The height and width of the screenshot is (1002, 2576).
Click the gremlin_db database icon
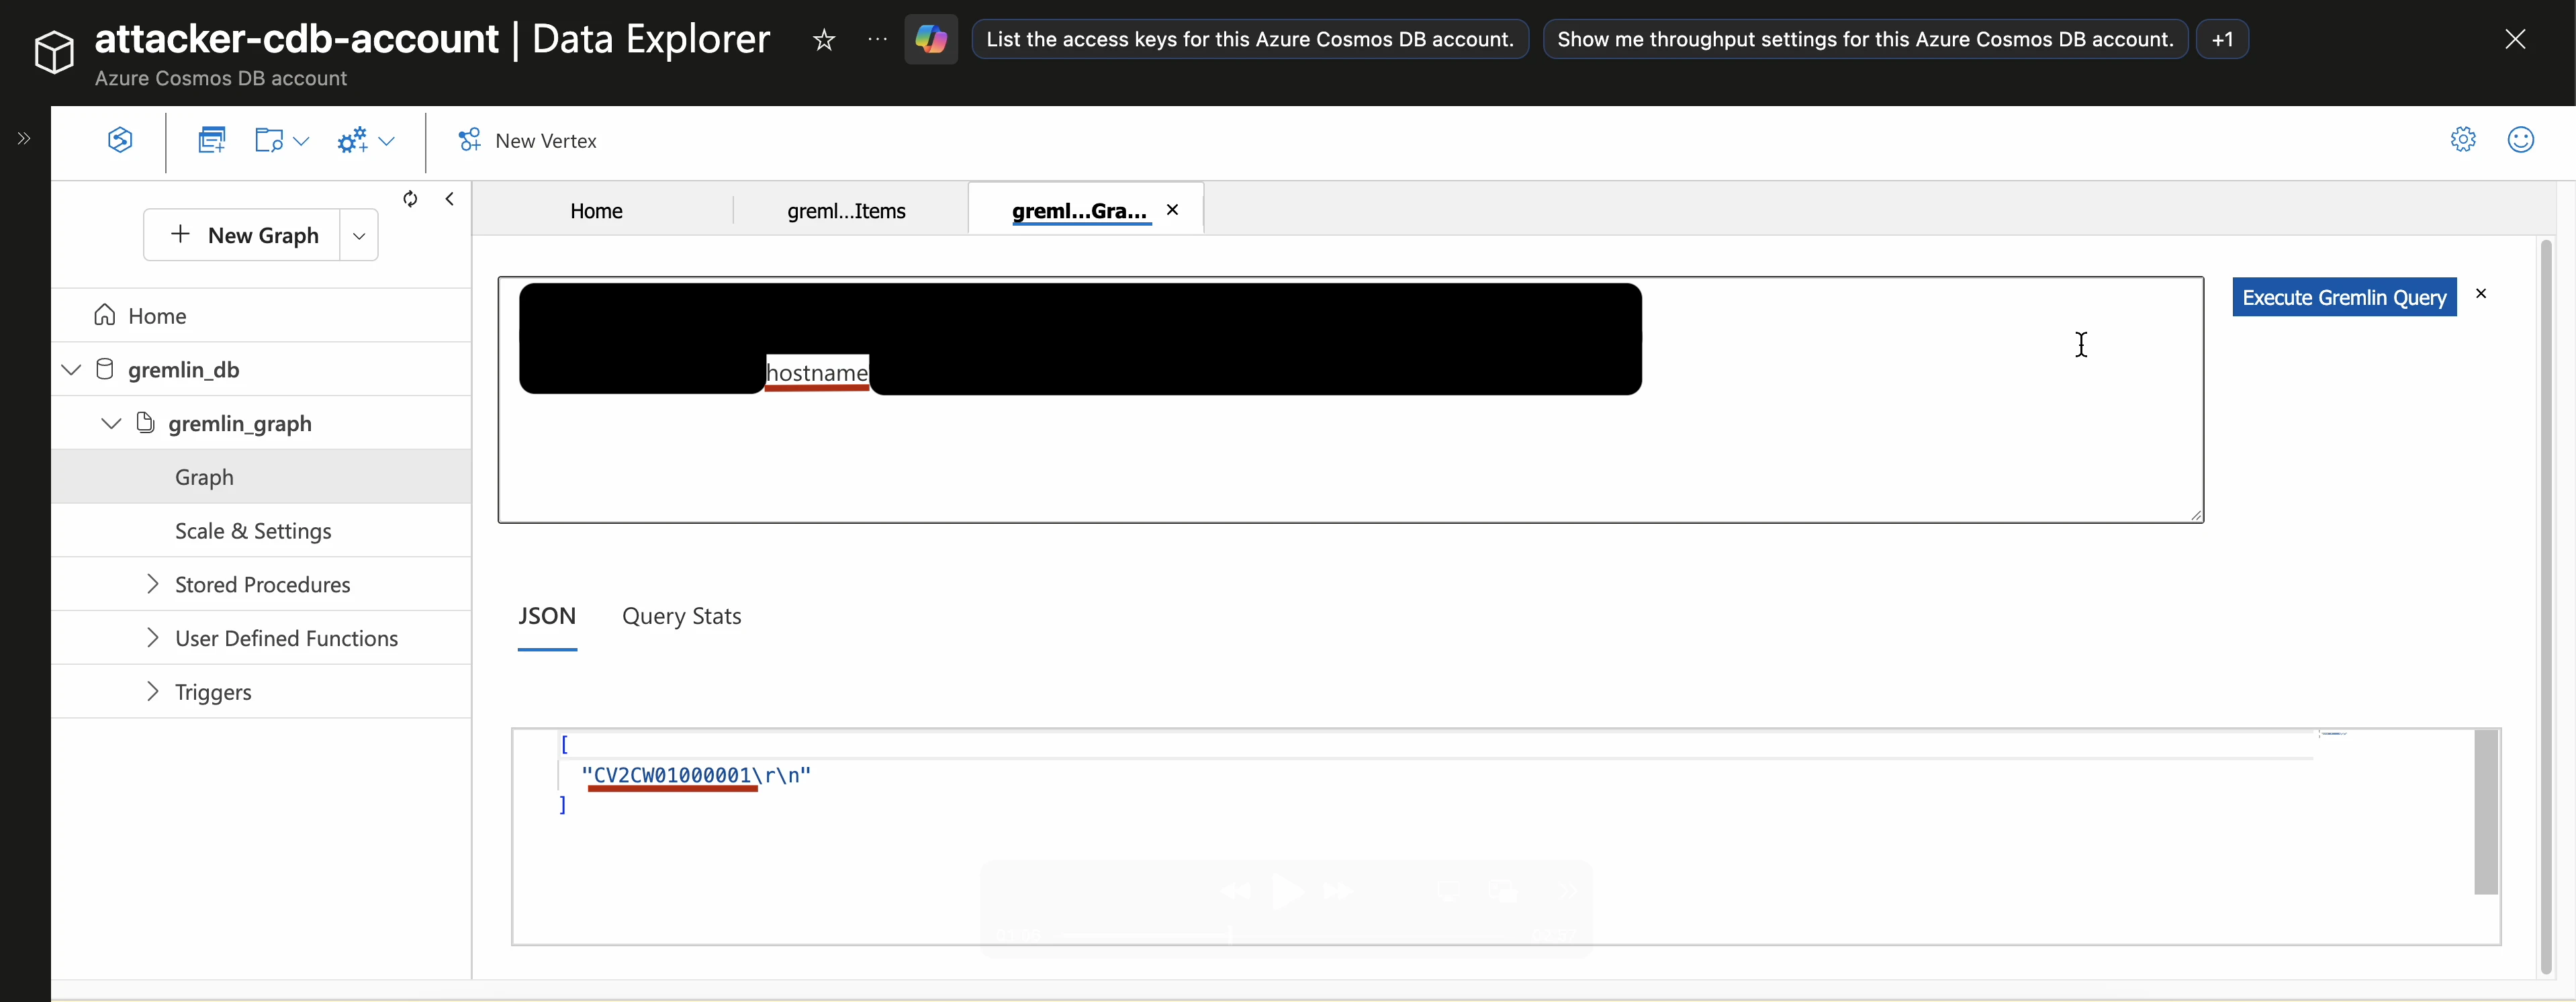pos(104,369)
